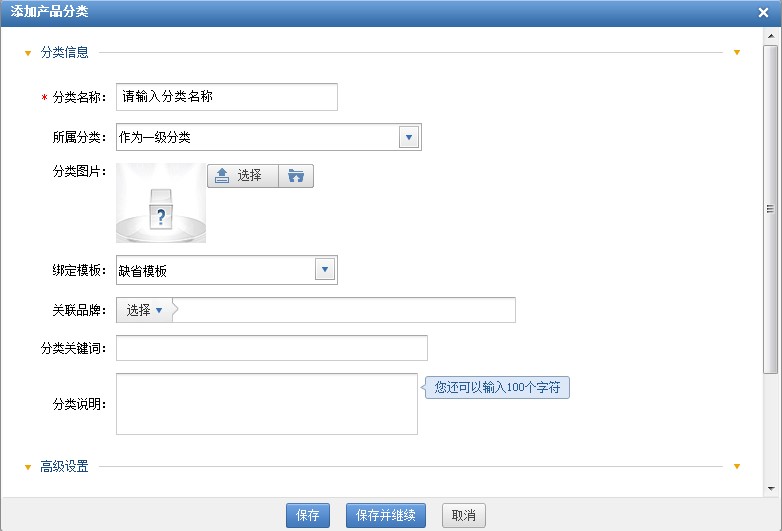This screenshot has height=531, width=782.
Task: Click the category image placeholder thumbnail
Action: 161,203
